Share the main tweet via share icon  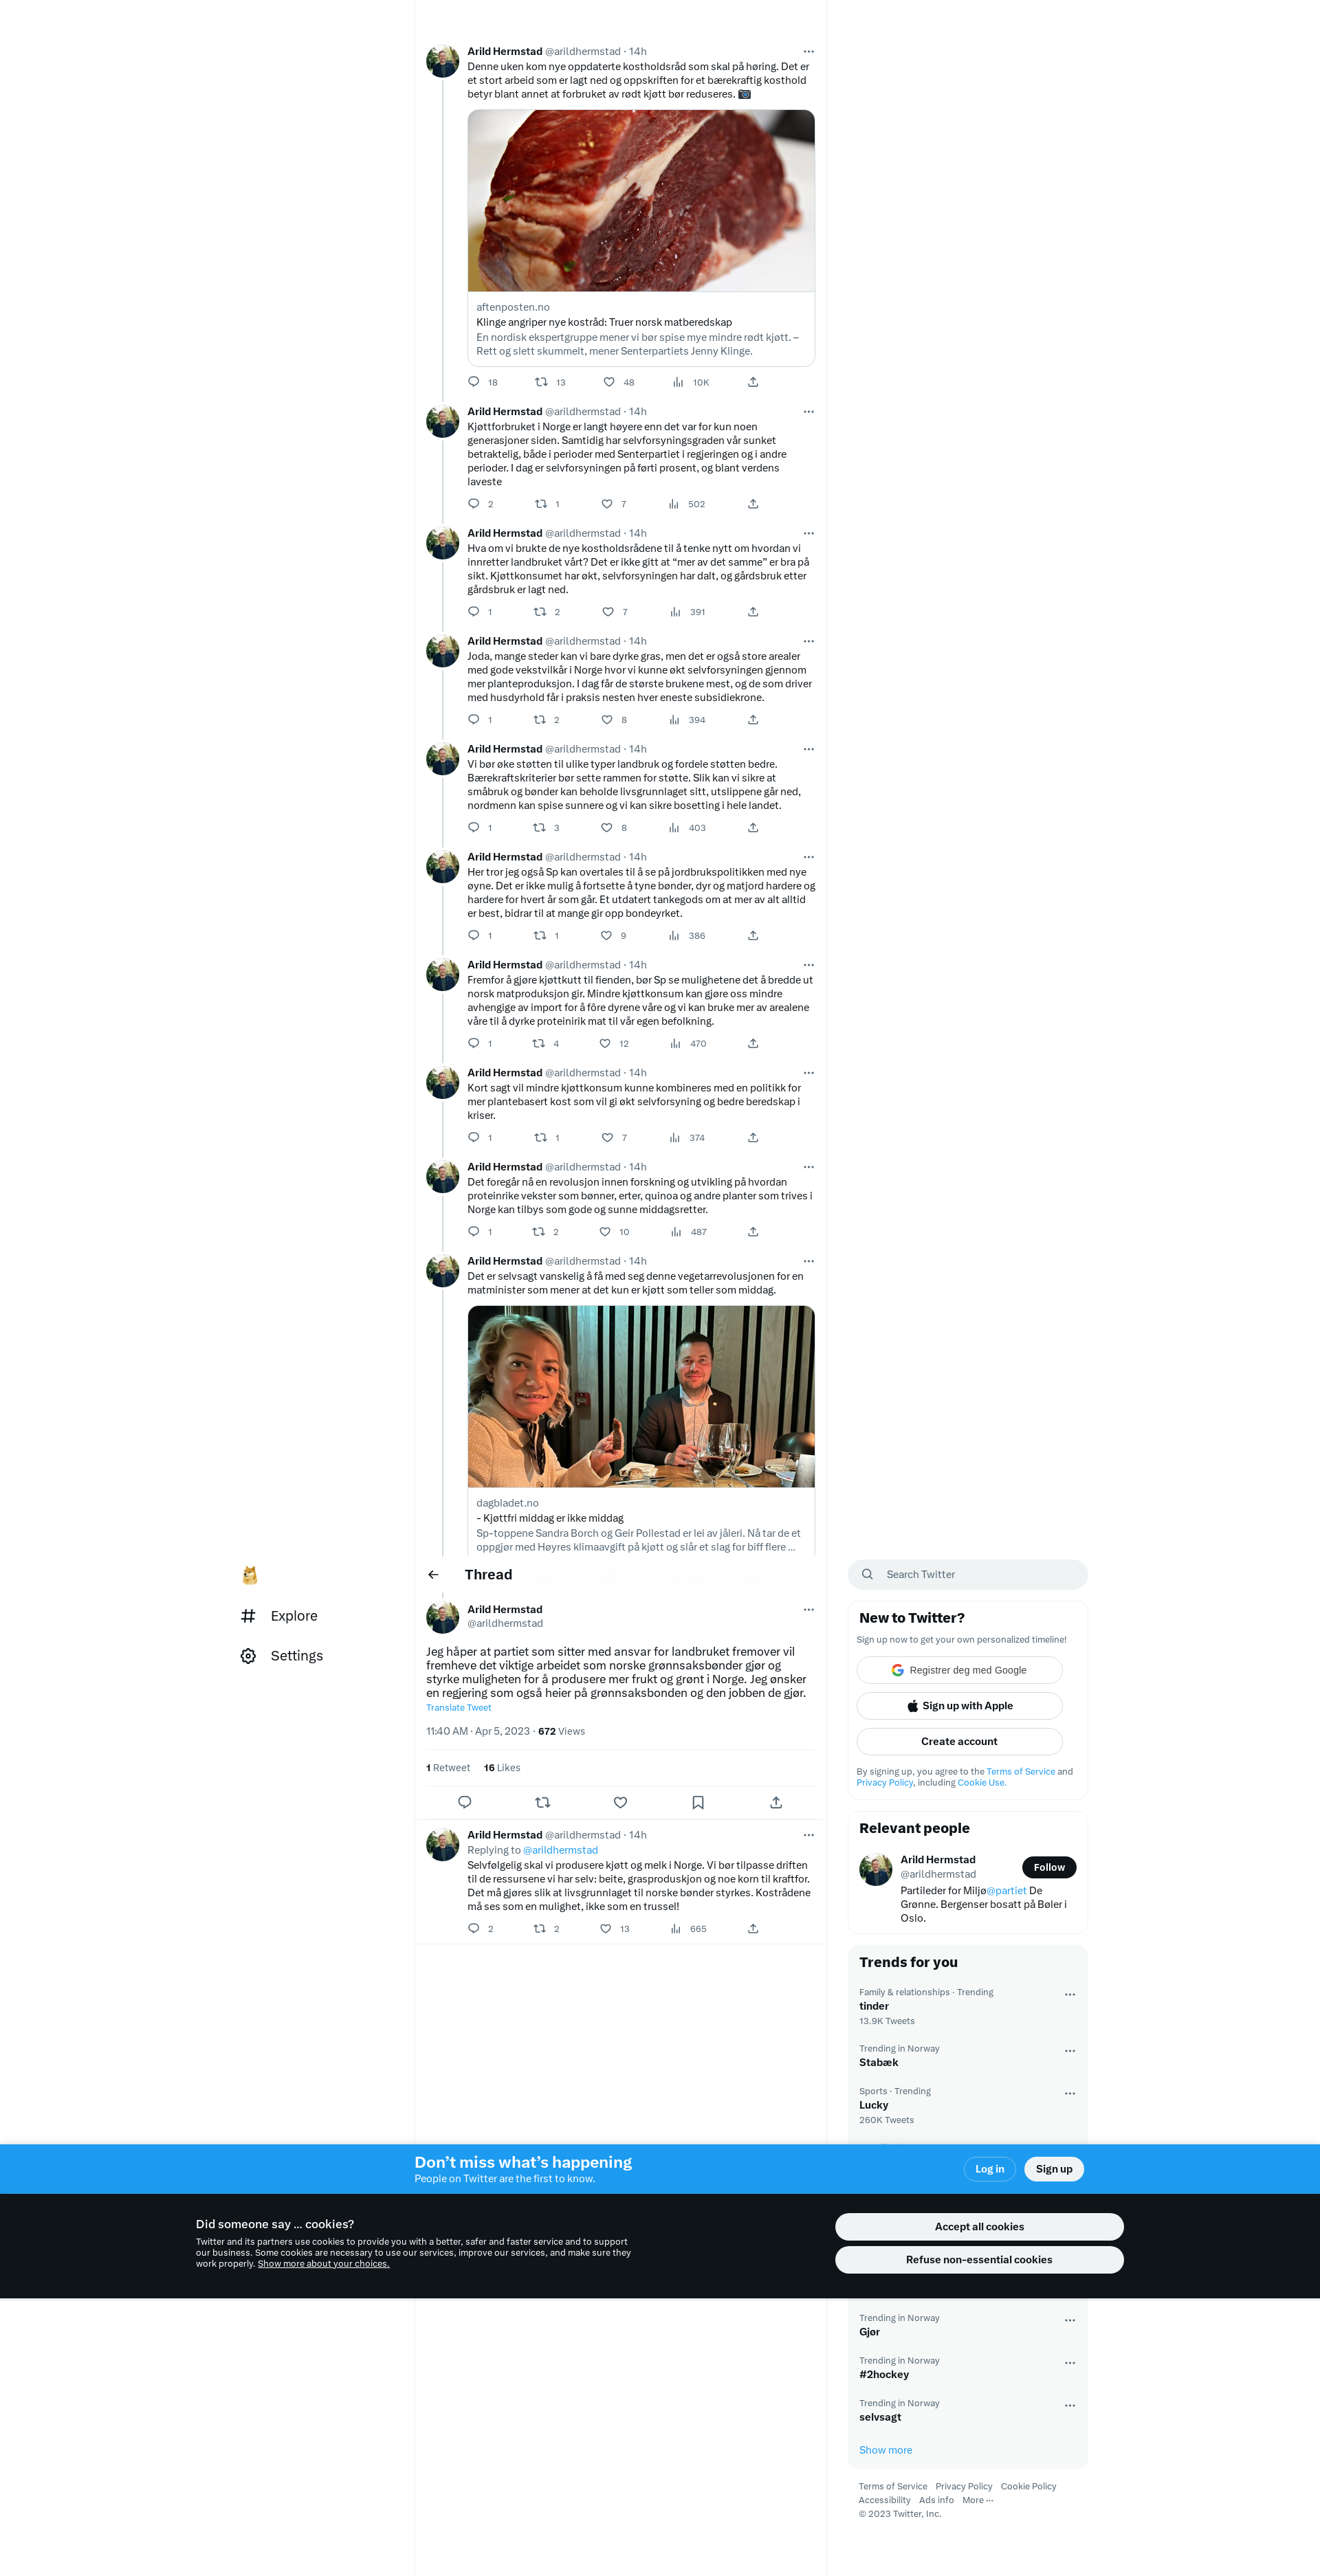[x=776, y=1802]
